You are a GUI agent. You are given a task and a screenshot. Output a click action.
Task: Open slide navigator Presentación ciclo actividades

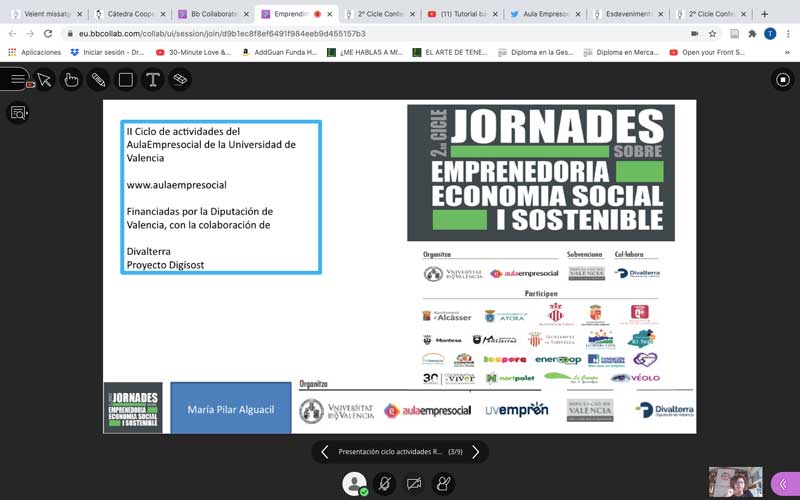[x=400, y=452]
